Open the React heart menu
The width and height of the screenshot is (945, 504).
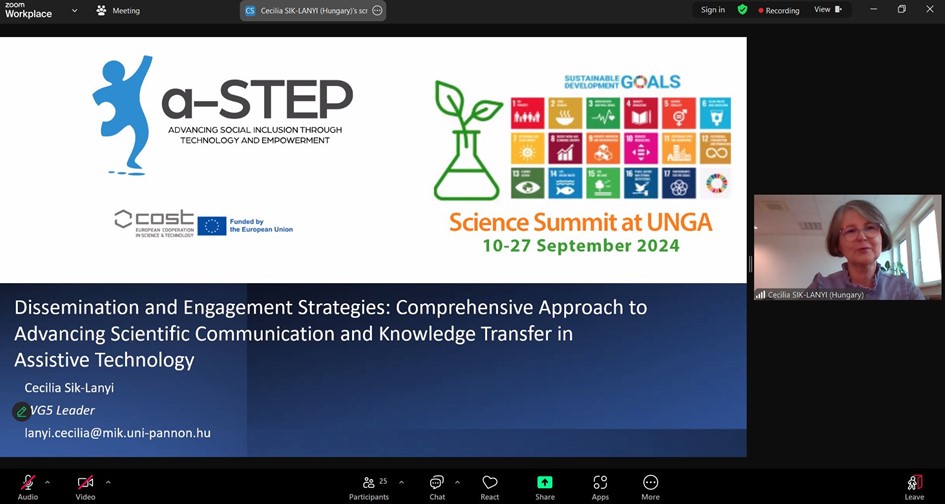(x=490, y=487)
